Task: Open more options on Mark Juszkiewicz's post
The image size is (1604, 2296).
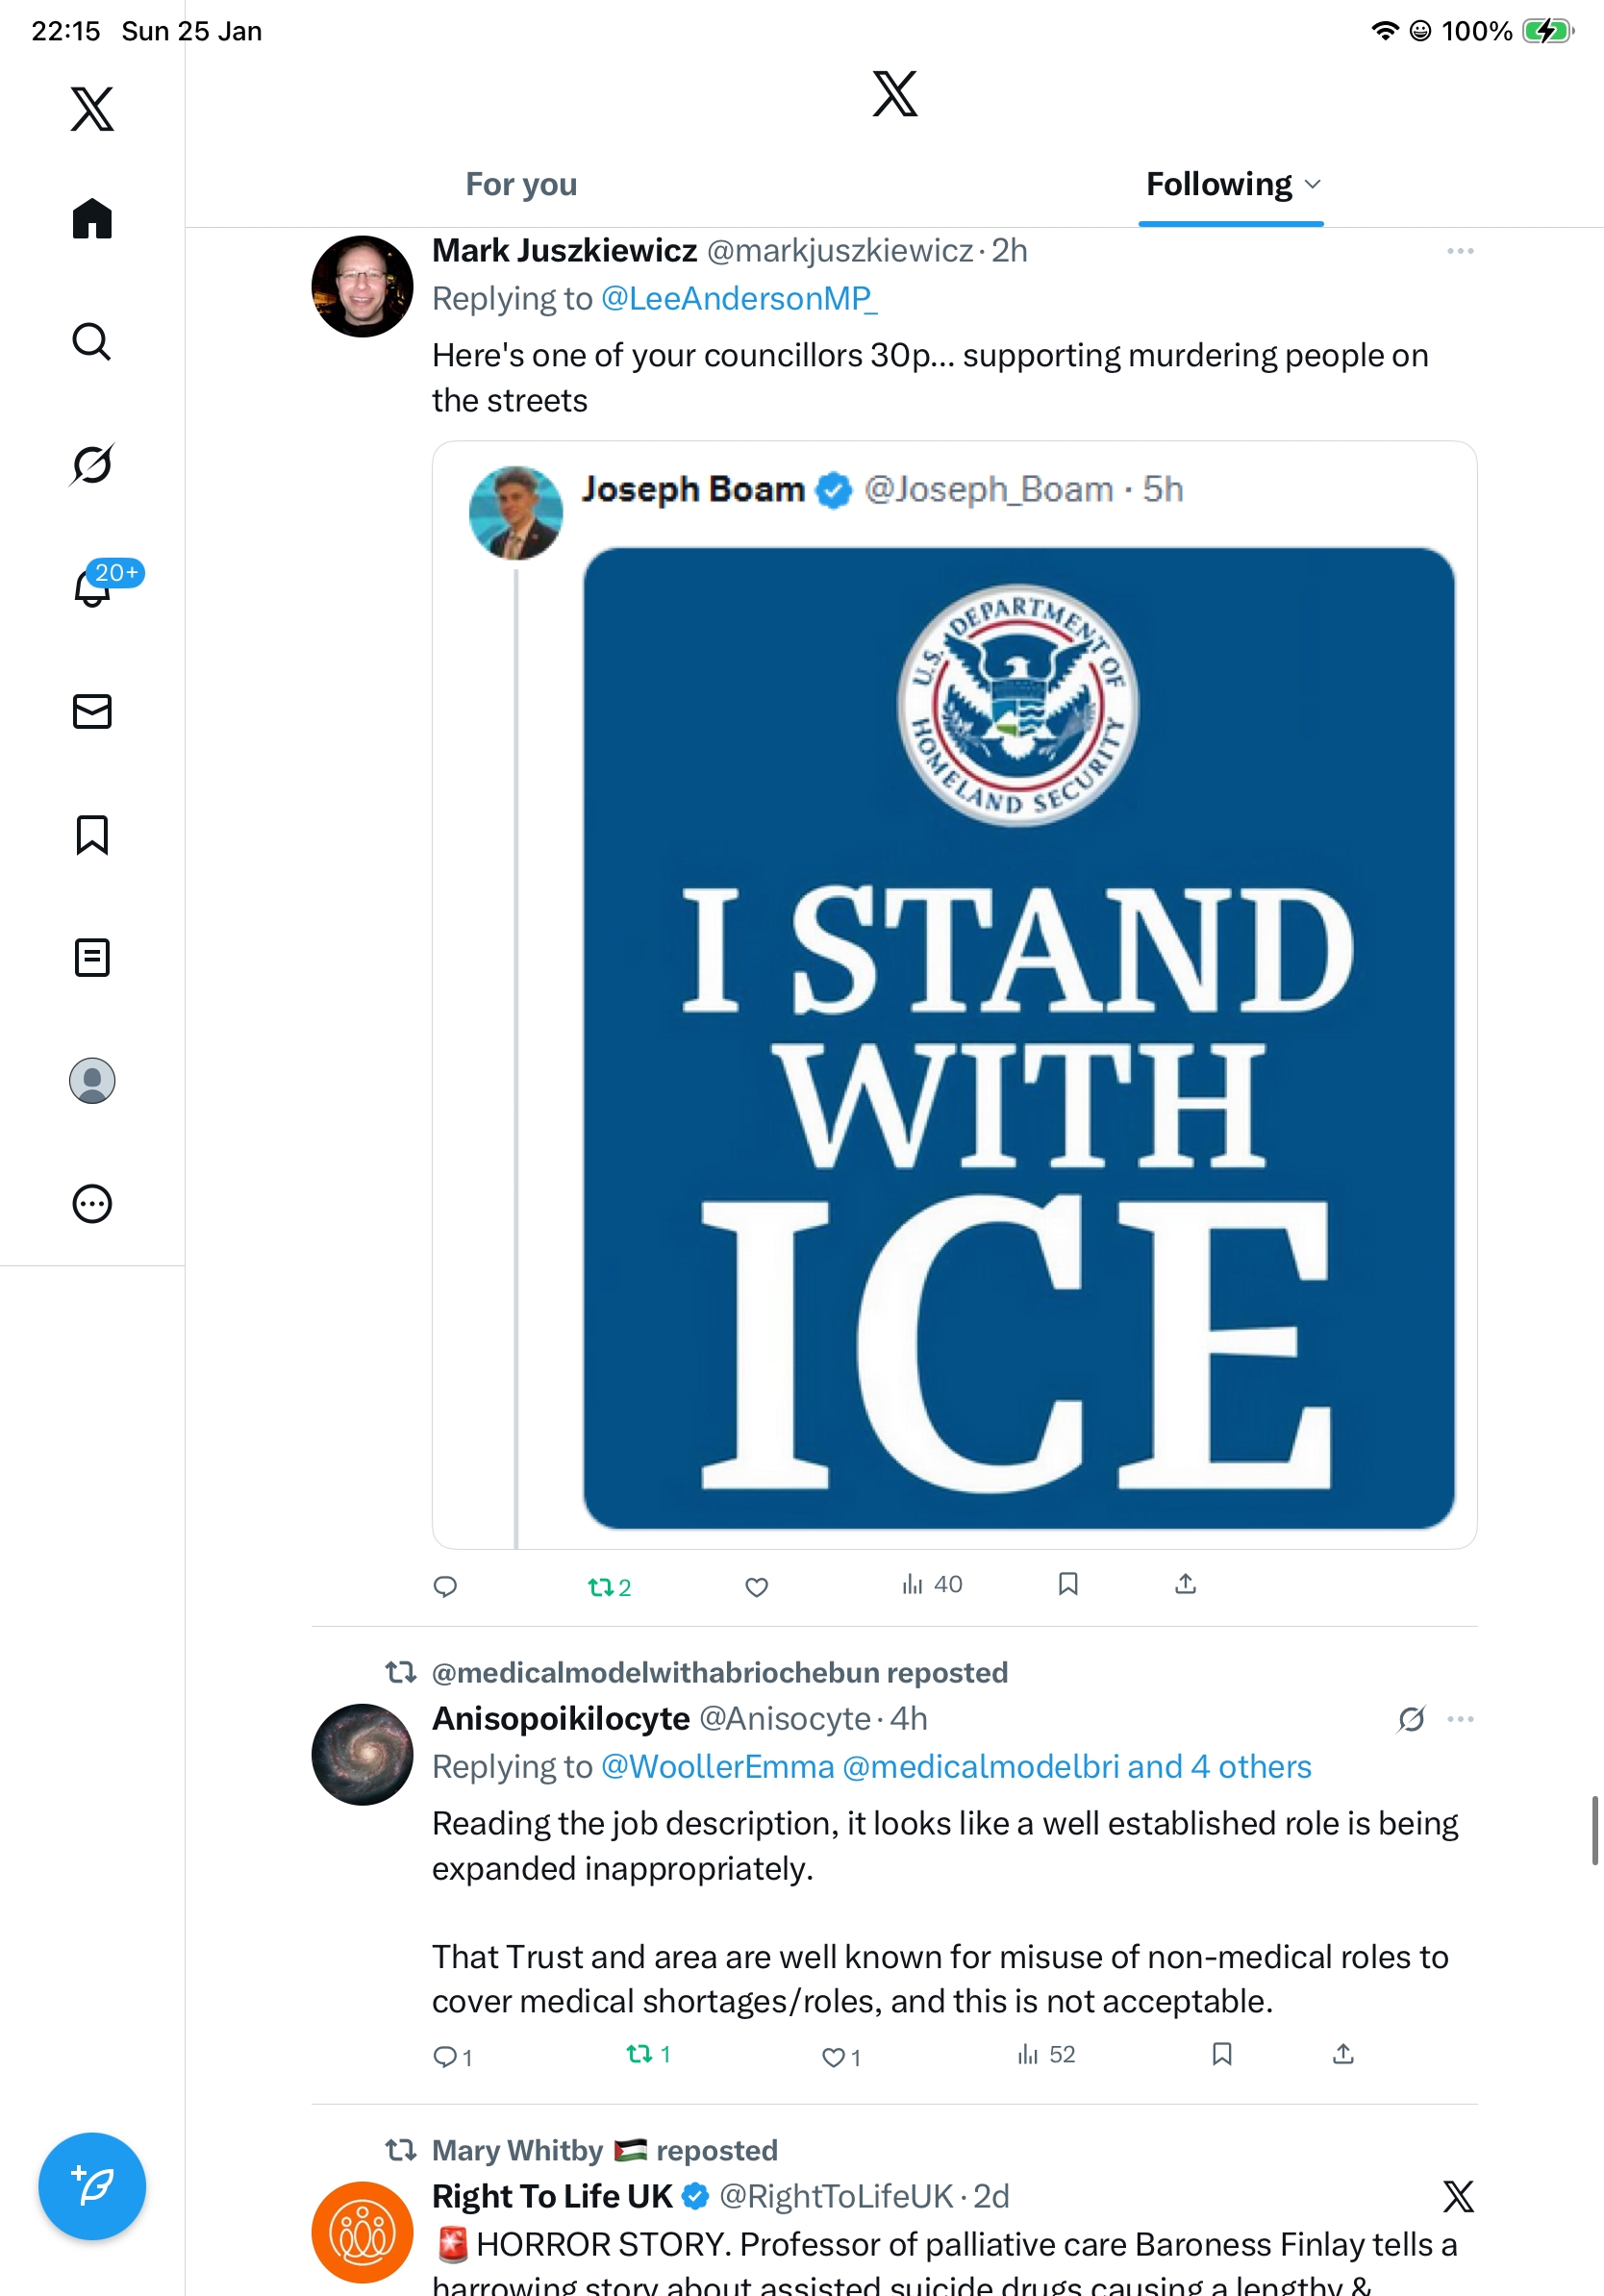Action: coord(1460,251)
